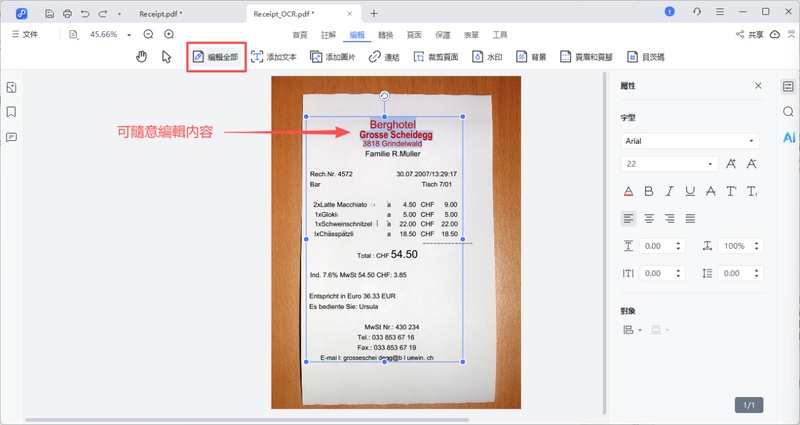Viewport: 800px width, 425px height.
Task: Open the font color picker
Action: coord(628,191)
